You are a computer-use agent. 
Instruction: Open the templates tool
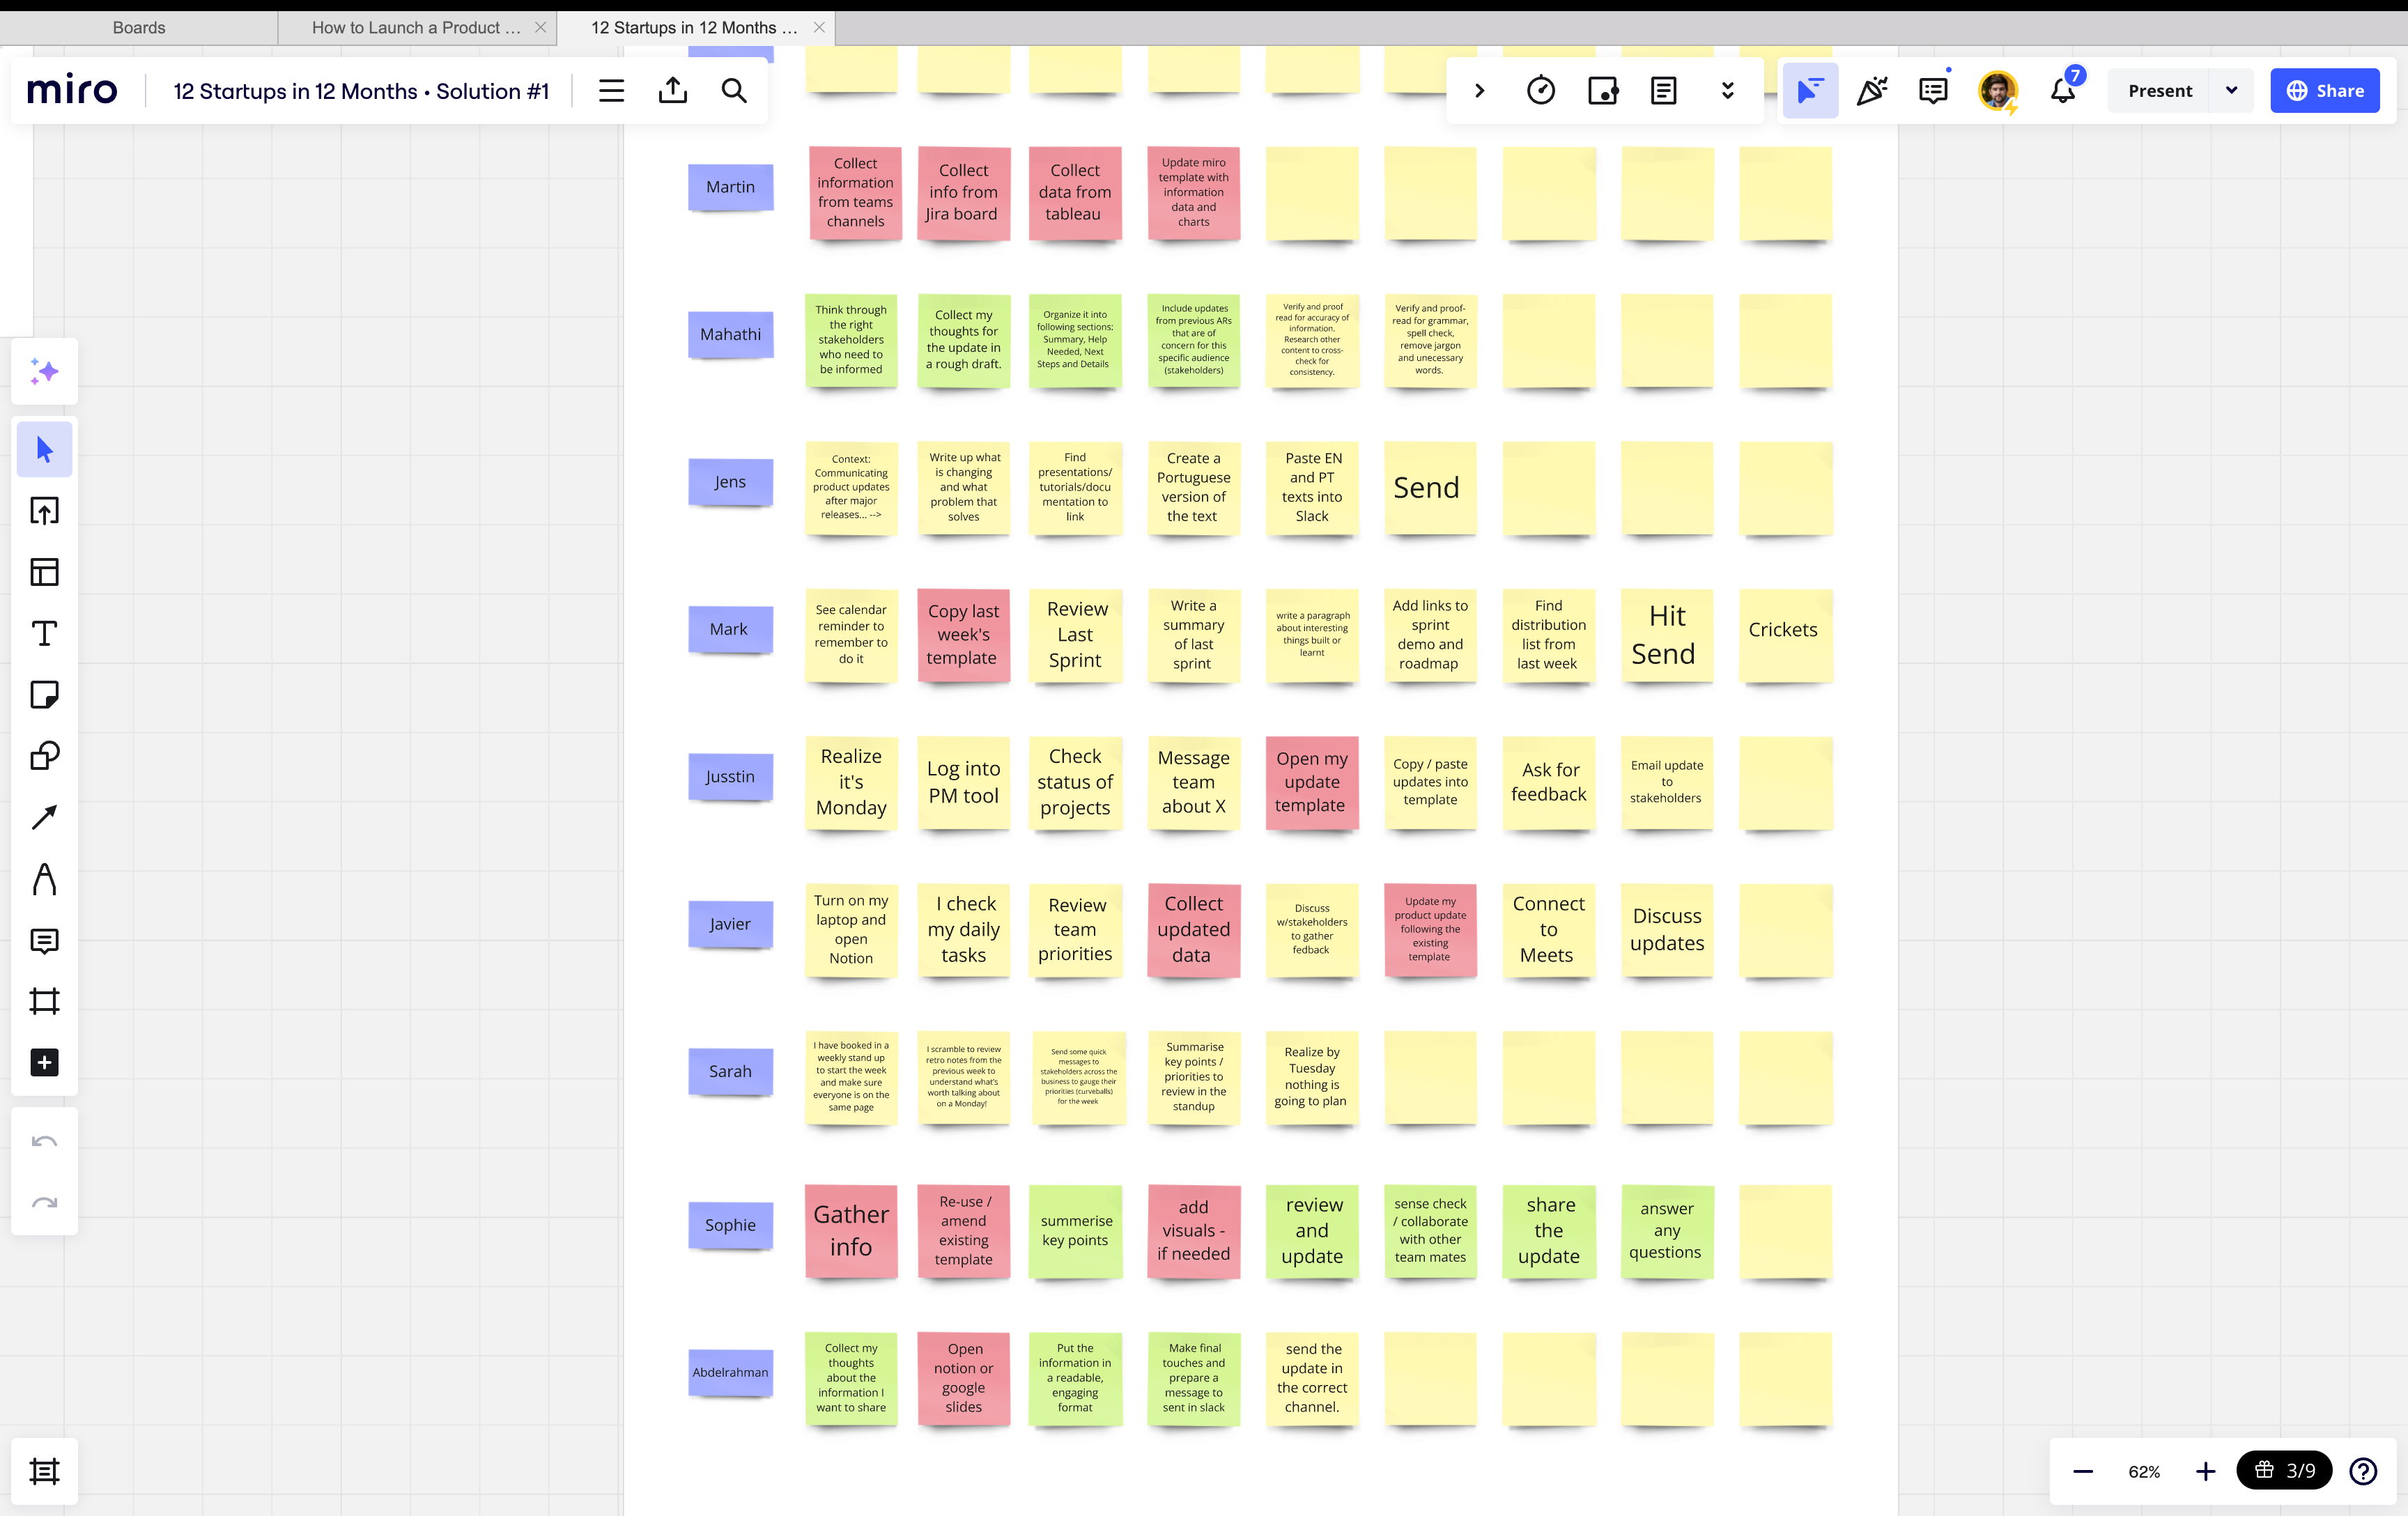pos(44,572)
